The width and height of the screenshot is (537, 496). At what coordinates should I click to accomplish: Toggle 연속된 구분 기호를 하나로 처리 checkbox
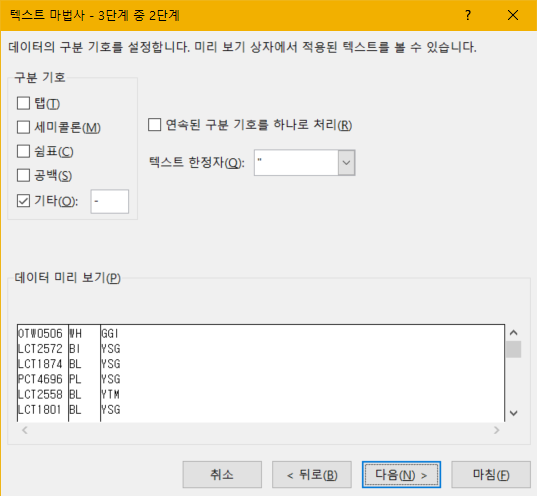154,125
